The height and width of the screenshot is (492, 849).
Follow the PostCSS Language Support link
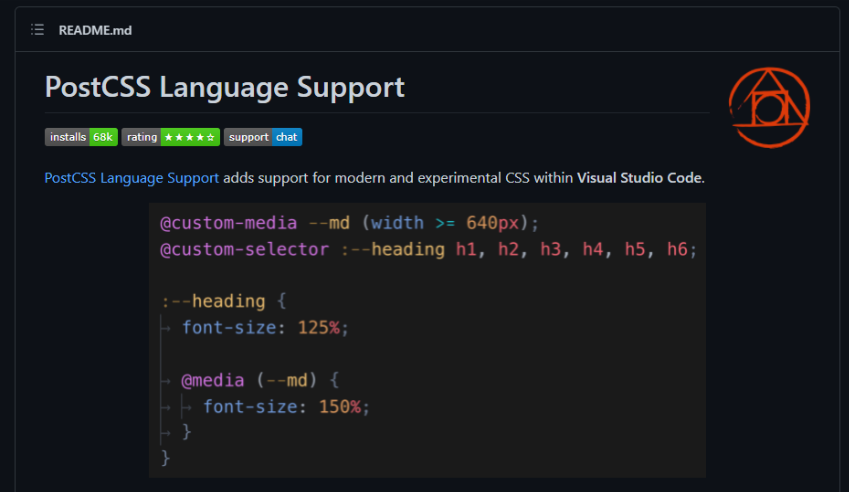pos(132,178)
